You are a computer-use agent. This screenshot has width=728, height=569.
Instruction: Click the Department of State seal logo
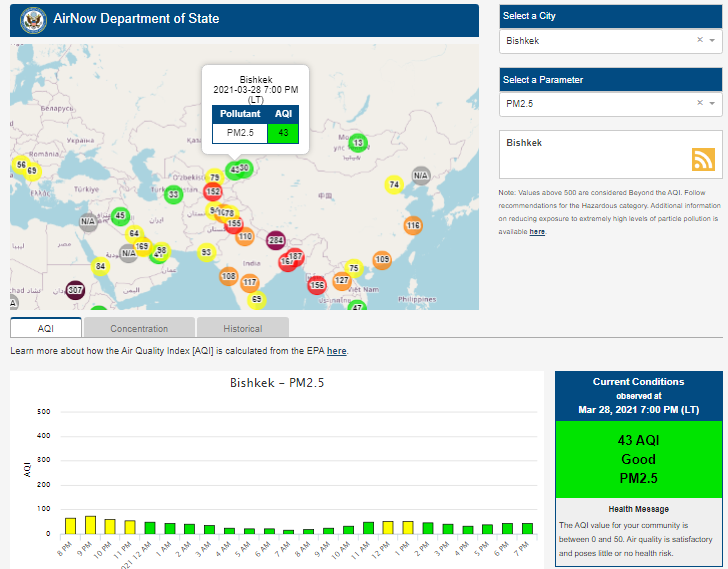pos(33,19)
